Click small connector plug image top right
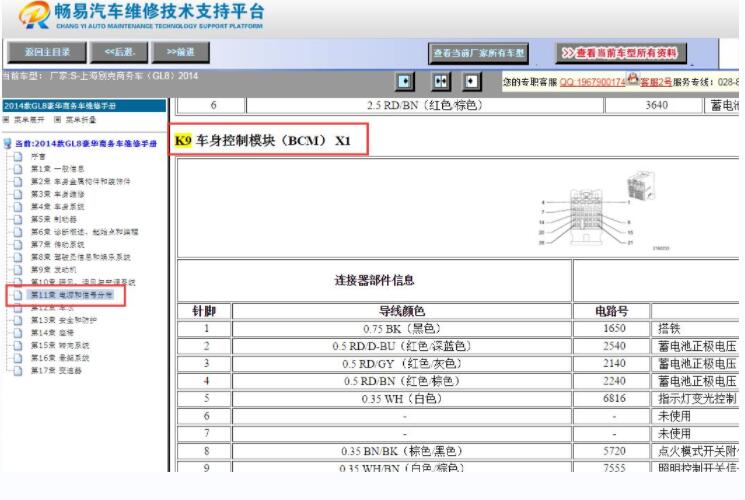The image size is (745, 500). click(x=641, y=186)
